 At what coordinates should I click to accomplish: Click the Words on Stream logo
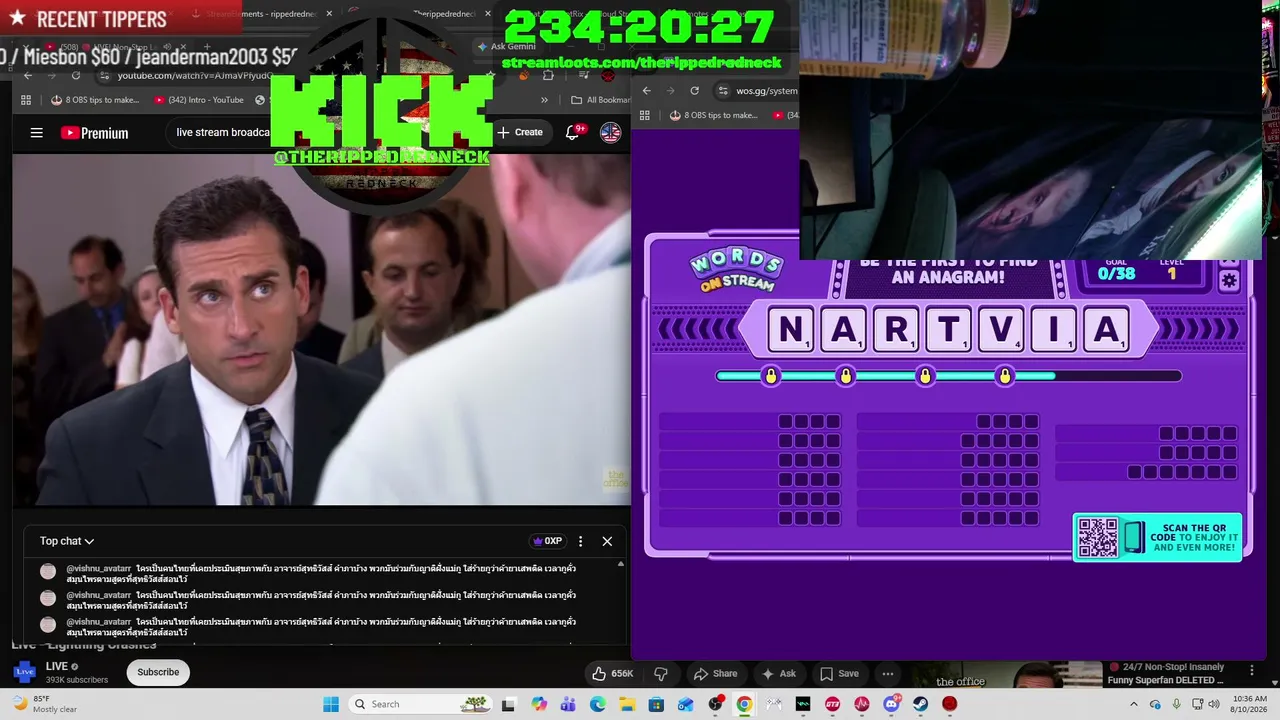point(736,270)
